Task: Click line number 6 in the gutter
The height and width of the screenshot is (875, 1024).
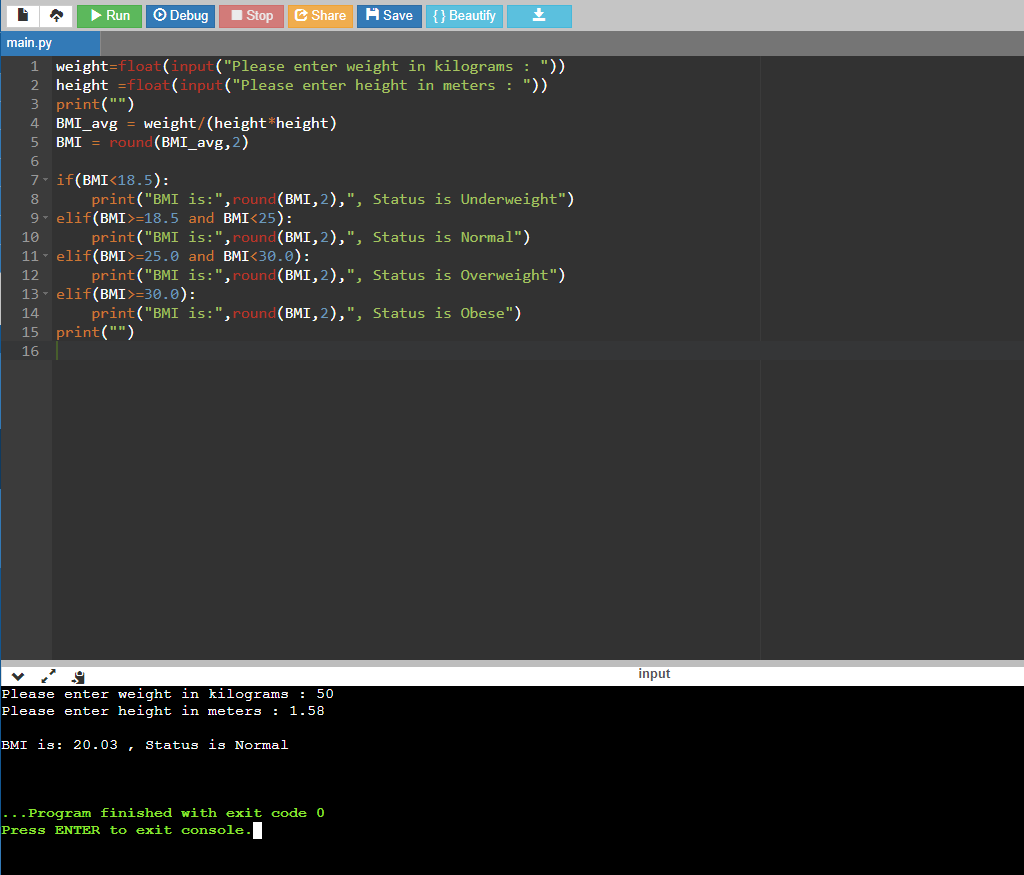Action: pos(35,161)
